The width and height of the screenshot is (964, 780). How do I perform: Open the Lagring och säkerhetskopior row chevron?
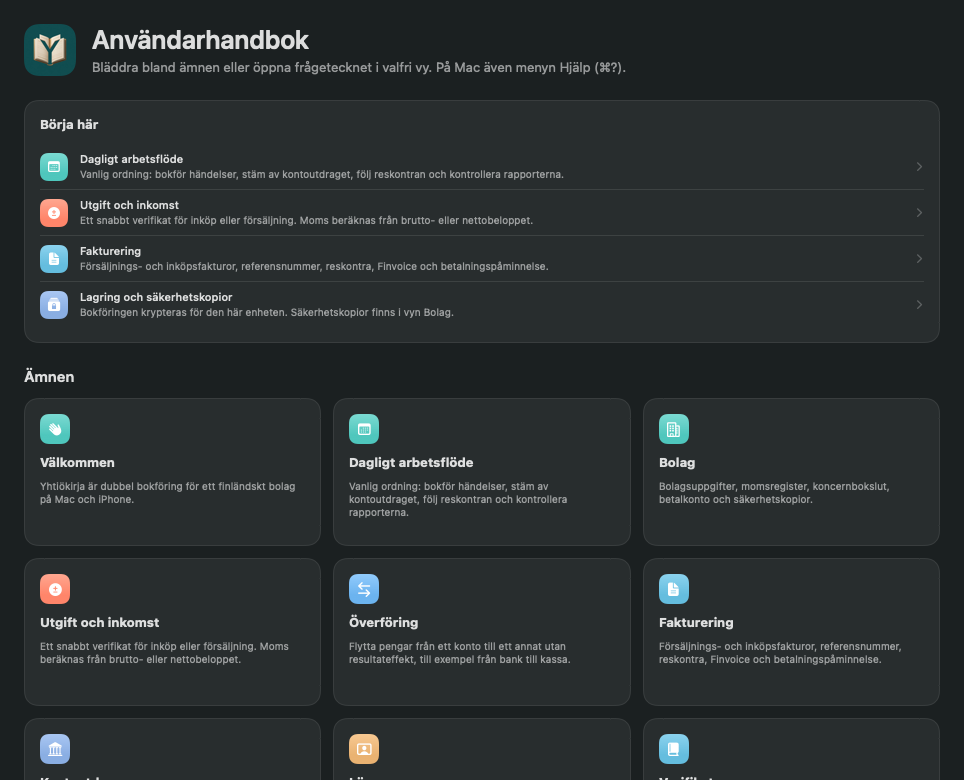coord(919,305)
